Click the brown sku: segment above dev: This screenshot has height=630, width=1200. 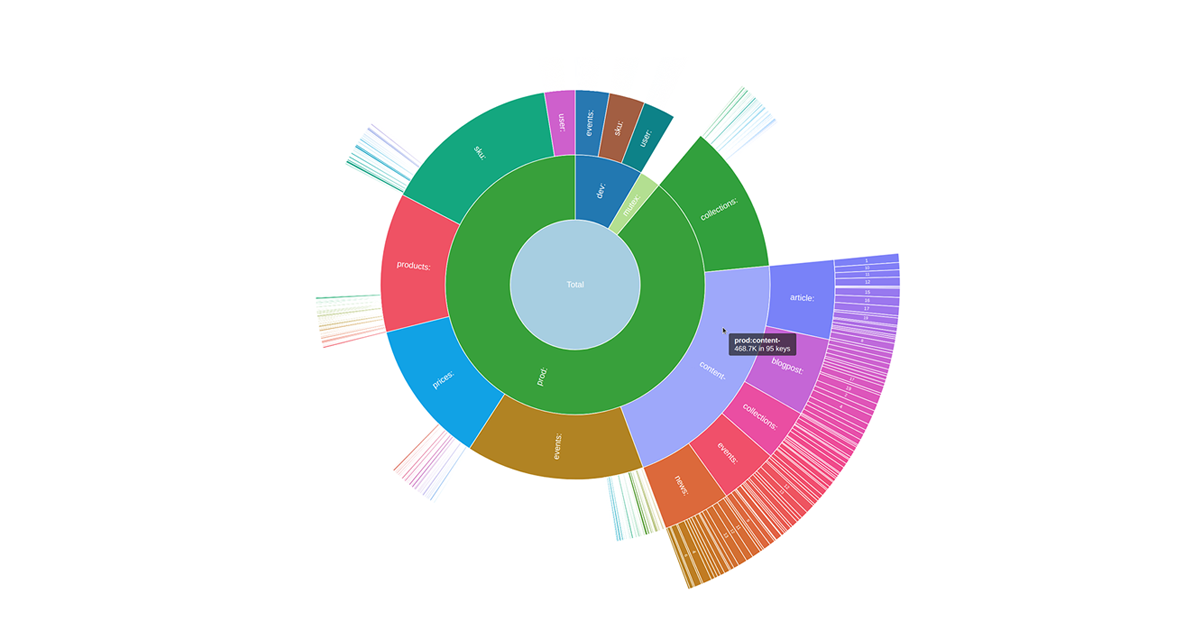click(617, 126)
